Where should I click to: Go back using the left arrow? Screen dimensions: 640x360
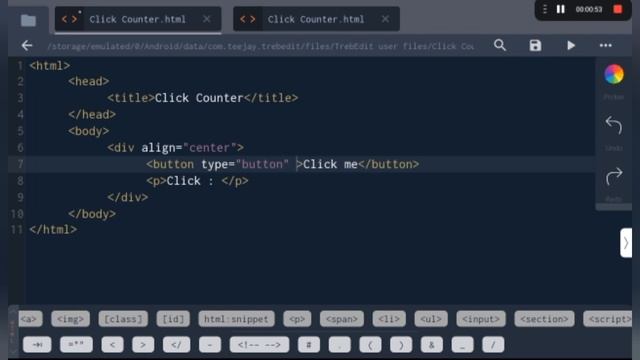(27, 45)
